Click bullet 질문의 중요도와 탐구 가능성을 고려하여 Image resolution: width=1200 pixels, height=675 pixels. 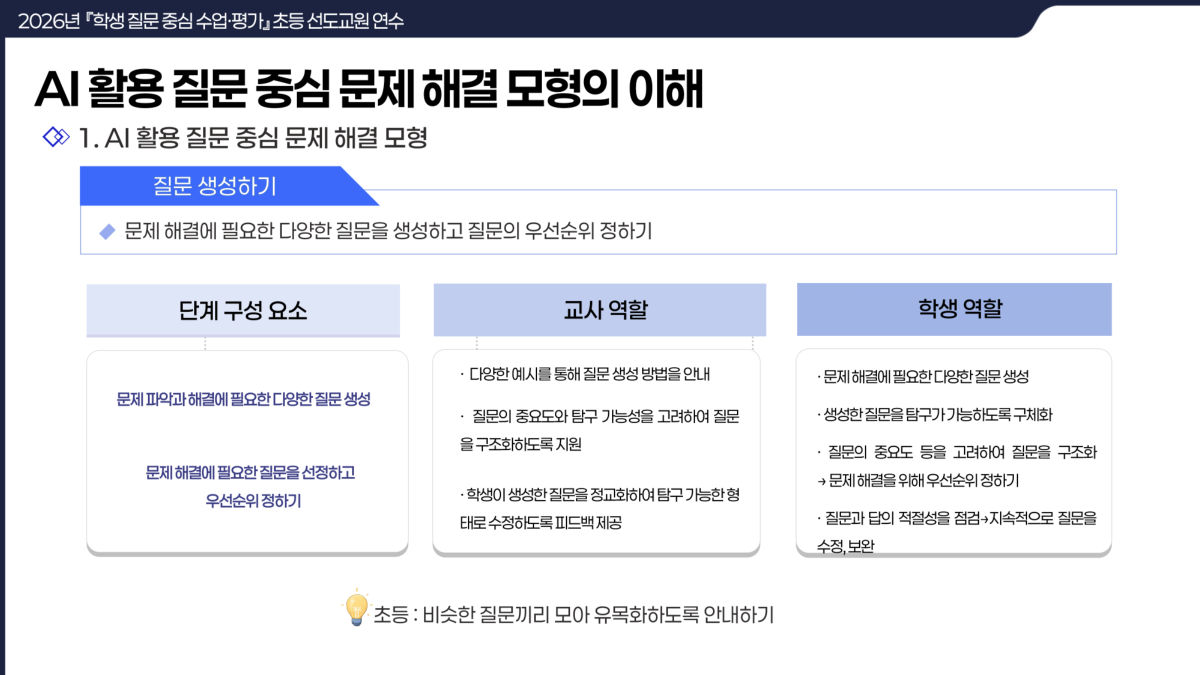coord(599,416)
